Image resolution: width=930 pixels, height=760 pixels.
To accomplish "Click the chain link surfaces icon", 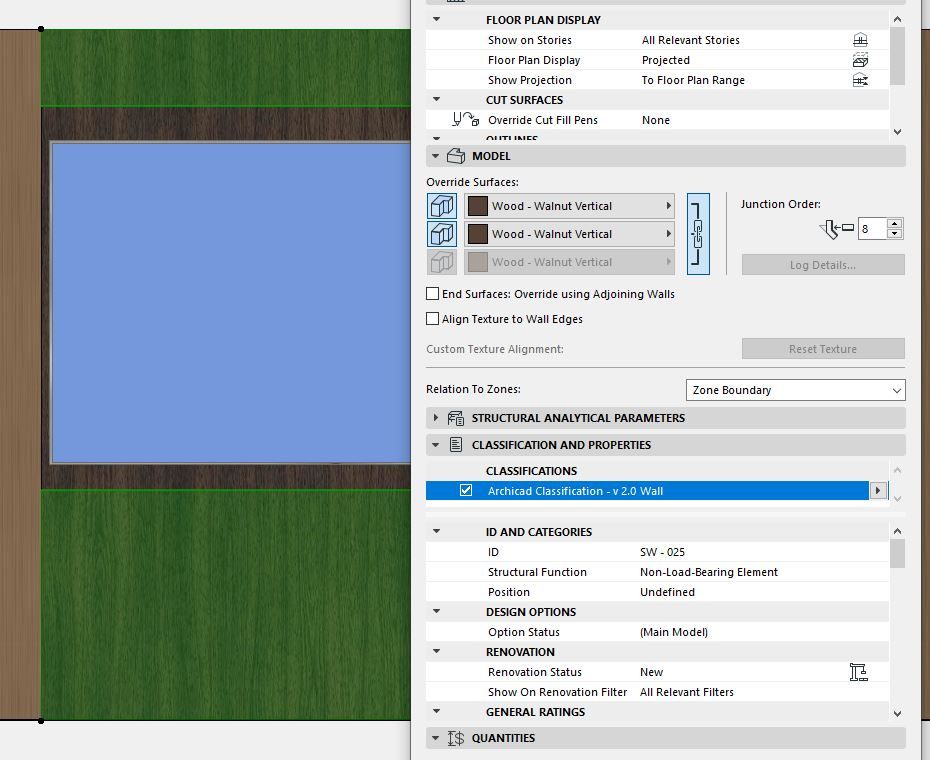I will tap(698, 234).
